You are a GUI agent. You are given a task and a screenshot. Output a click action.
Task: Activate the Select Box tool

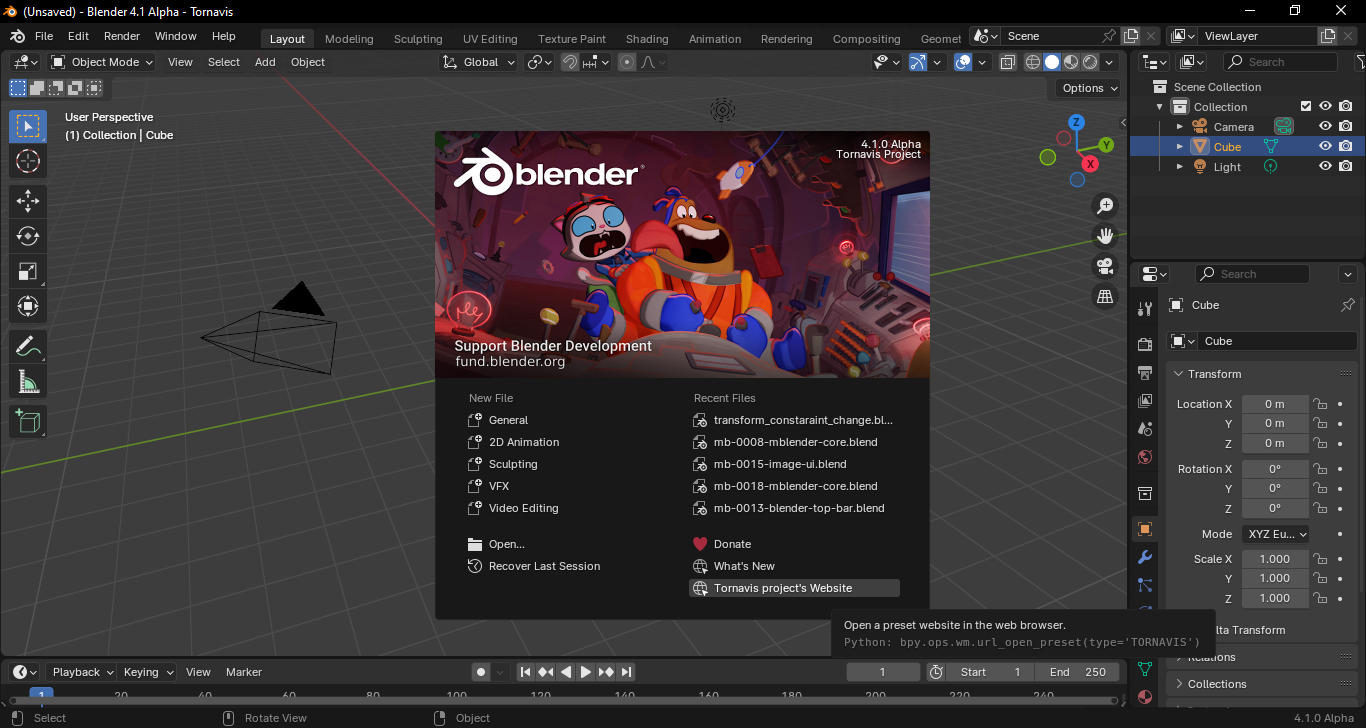(x=28, y=126)
